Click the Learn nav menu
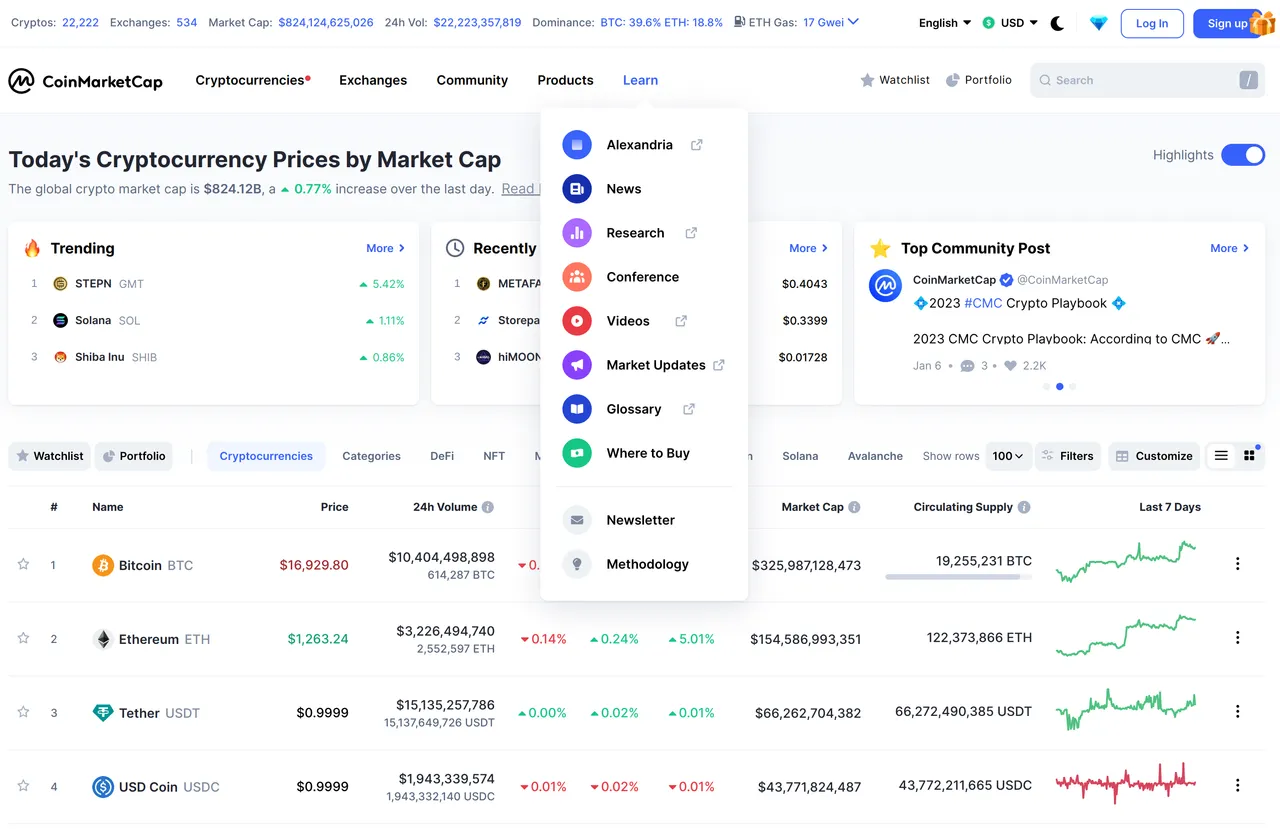The image size is (1280, 829). [x=640, y=80]
